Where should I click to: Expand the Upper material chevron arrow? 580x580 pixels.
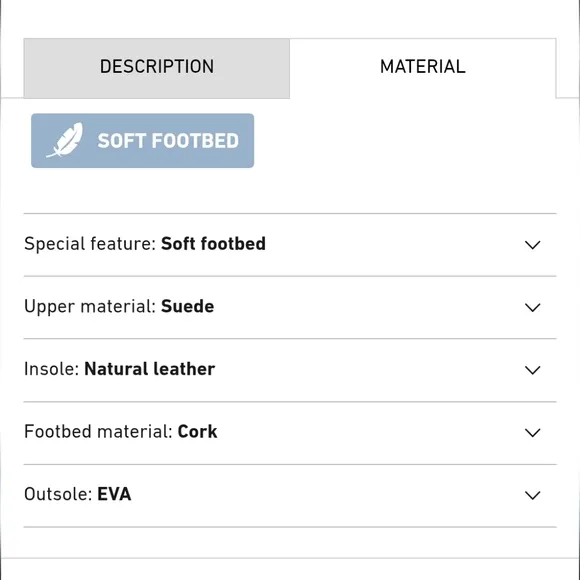coord(532,307)
